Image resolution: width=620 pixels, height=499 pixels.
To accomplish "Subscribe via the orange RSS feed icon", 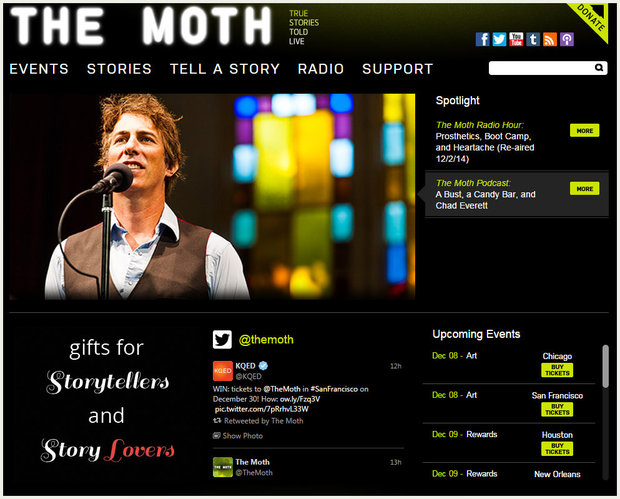I will coord(550,40).
